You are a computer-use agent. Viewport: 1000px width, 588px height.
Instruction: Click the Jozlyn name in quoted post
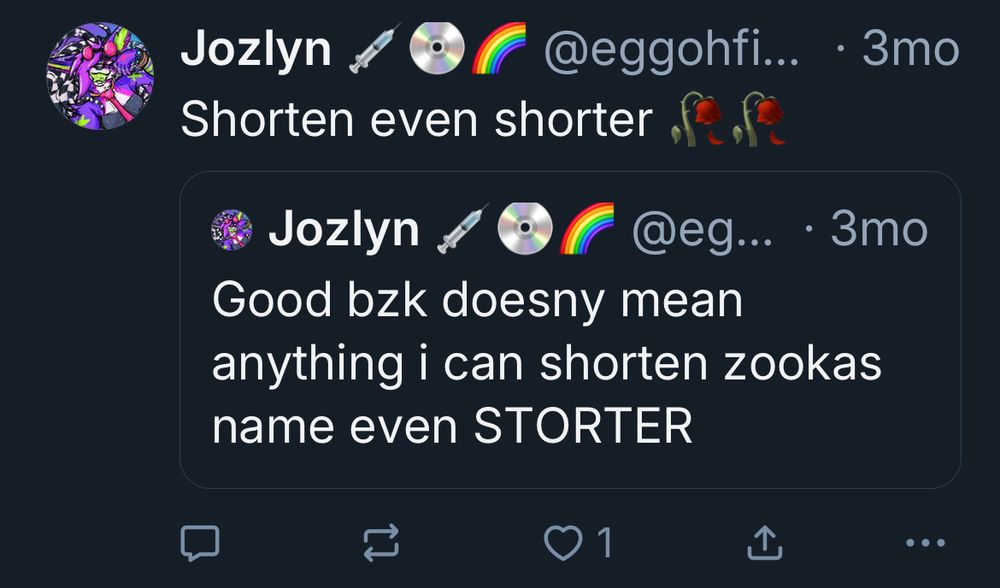pos(344,229)
